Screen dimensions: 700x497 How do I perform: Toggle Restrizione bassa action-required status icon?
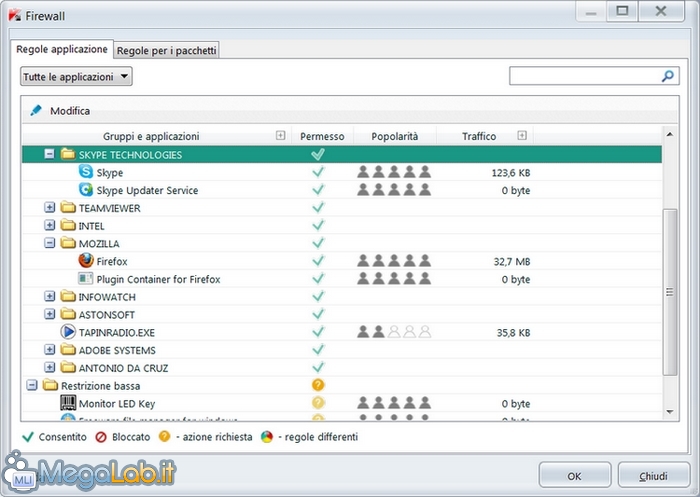coord(318,385)
